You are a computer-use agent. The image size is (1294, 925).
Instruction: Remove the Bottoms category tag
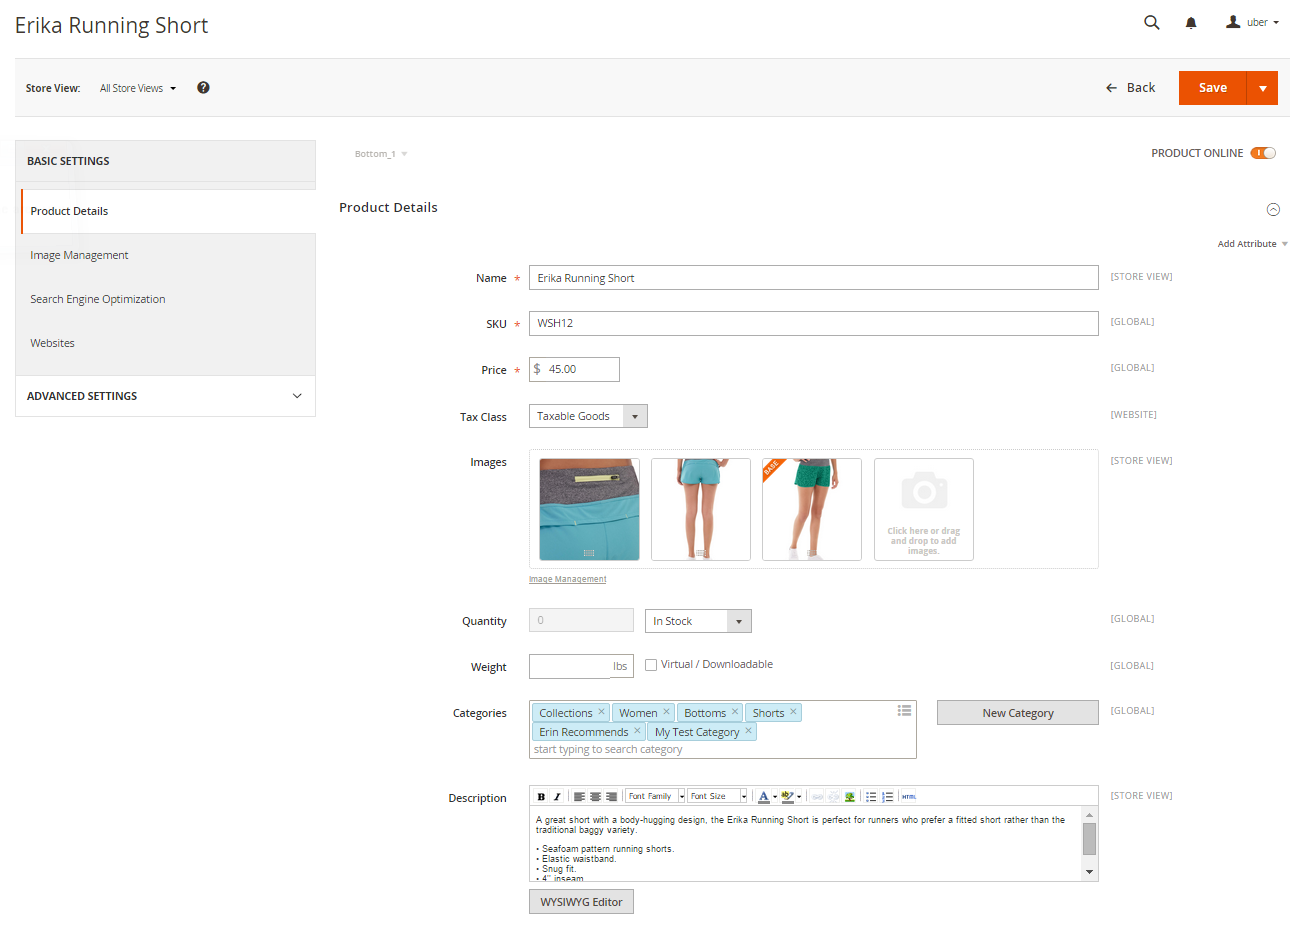click(x=735, y=712)
